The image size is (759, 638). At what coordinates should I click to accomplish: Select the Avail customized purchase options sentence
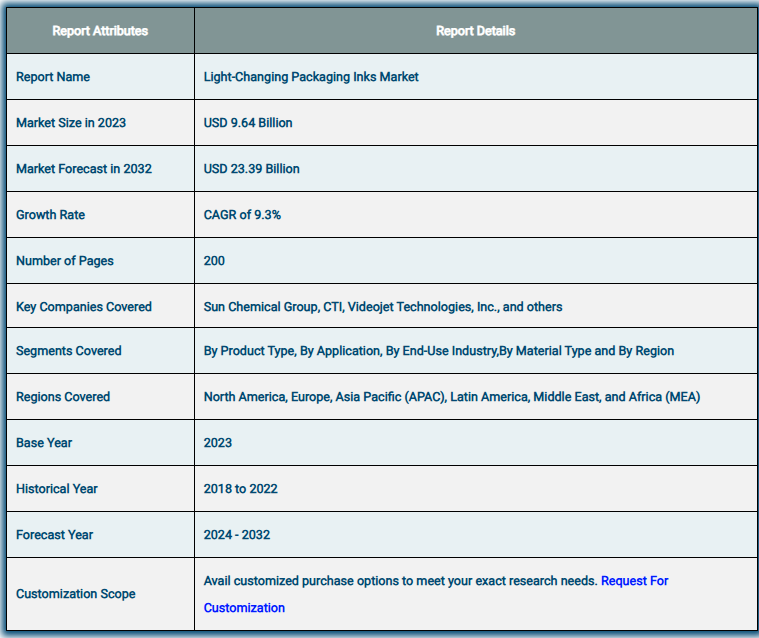pyautogui.click(x=400, y=581)
